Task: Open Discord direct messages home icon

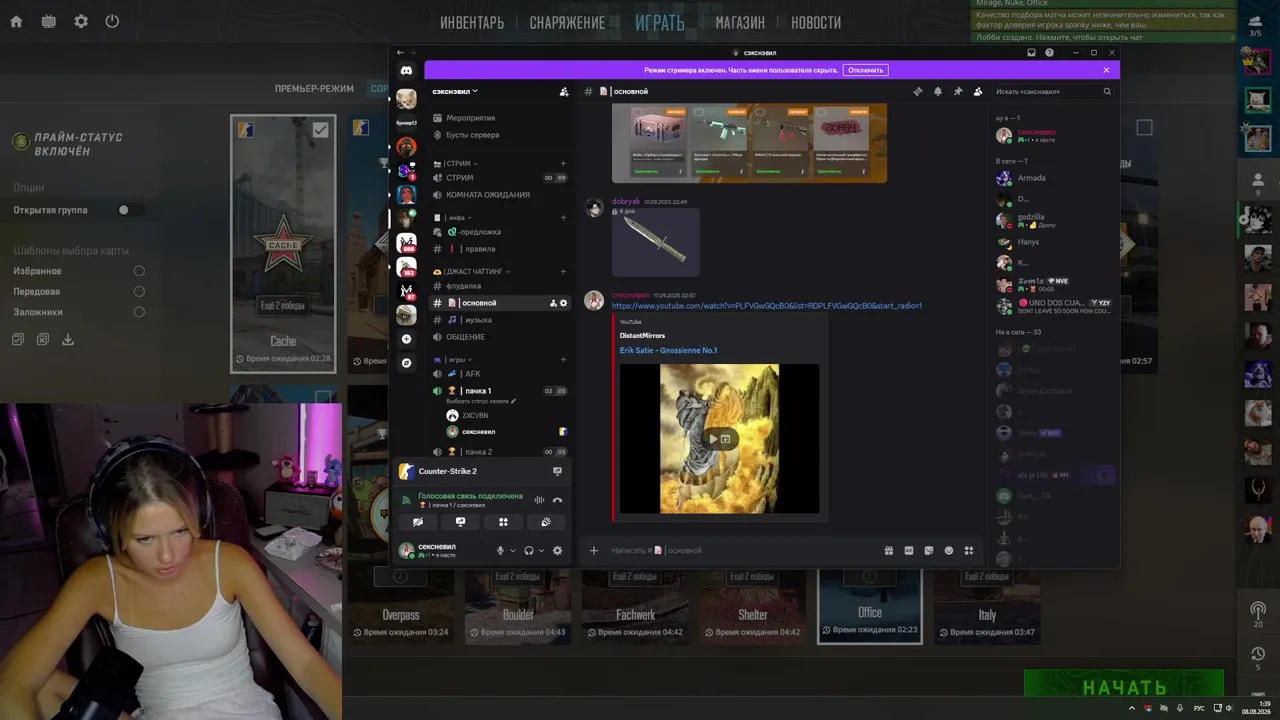Action: pyautogui.click(x=406, y=70)
